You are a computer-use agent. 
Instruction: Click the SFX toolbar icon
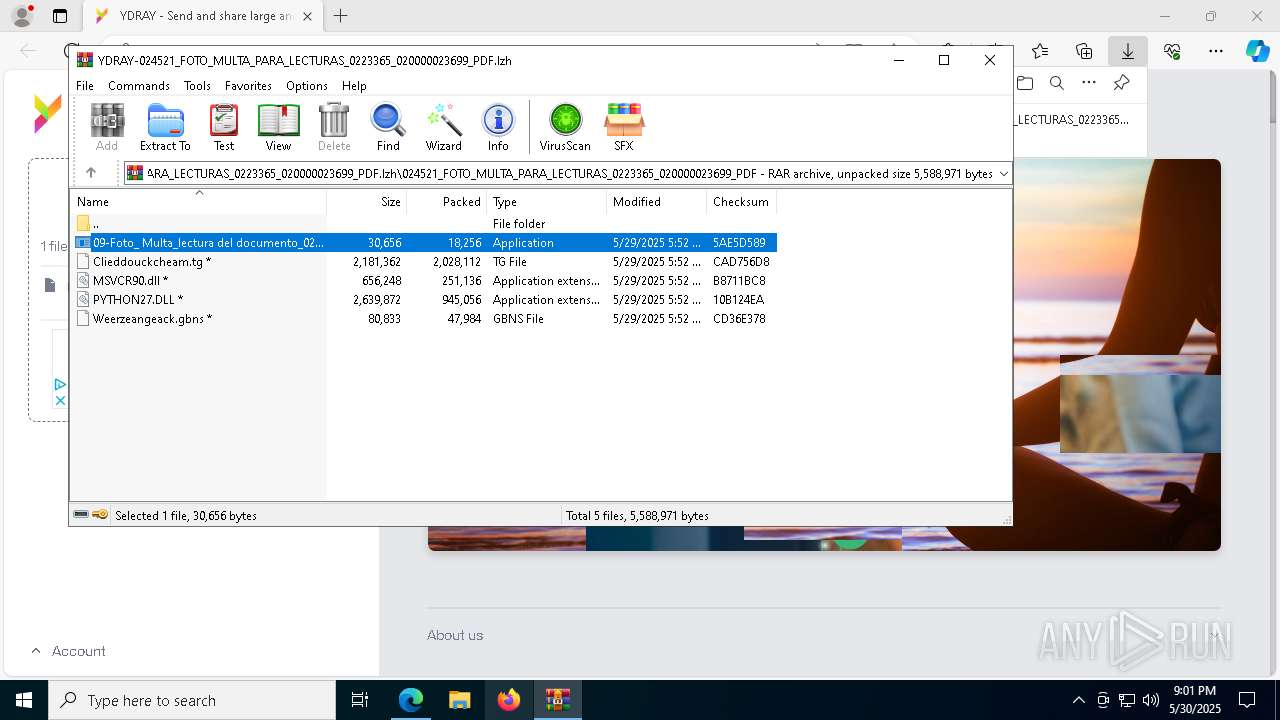point(623,127)
